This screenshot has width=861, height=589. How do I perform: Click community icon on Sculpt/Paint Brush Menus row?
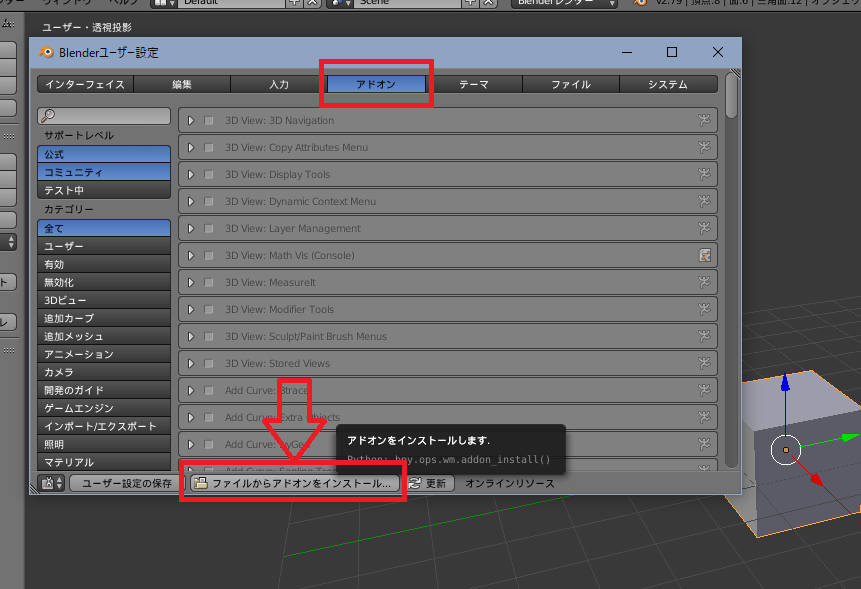pyautogui.click(x=705, y=336)
